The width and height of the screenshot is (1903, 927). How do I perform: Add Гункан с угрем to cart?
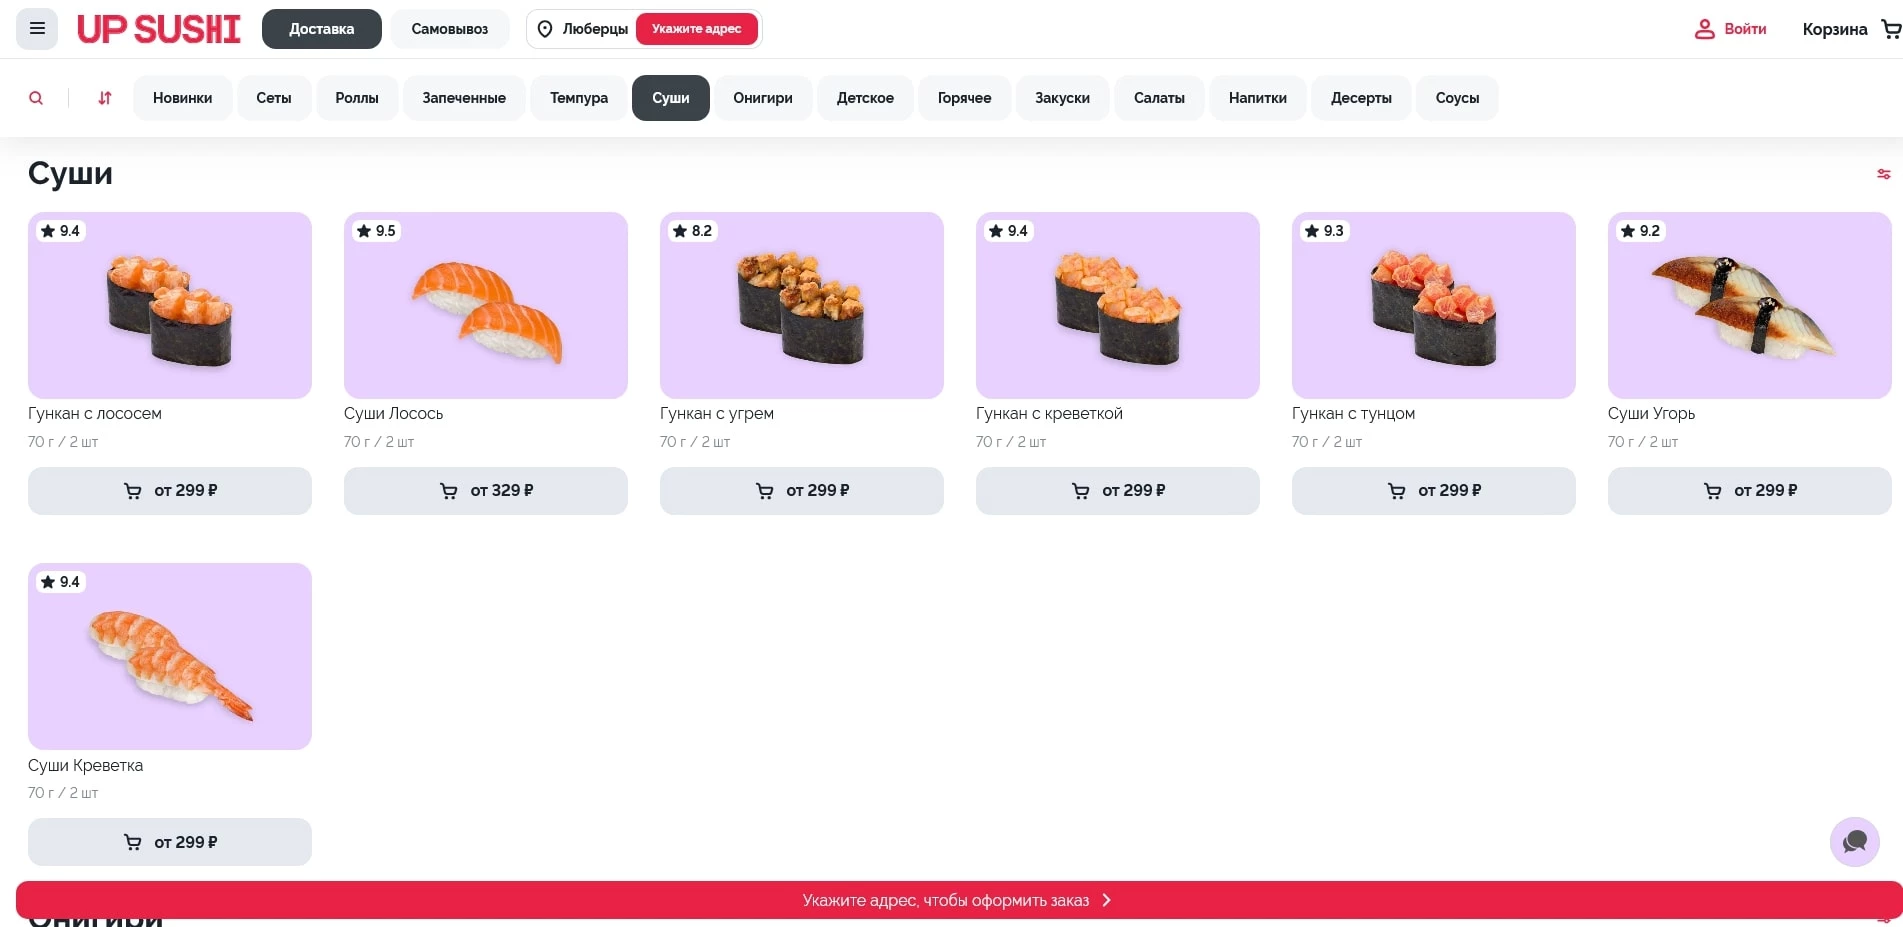pyautogui.click(x=801, y=491)
